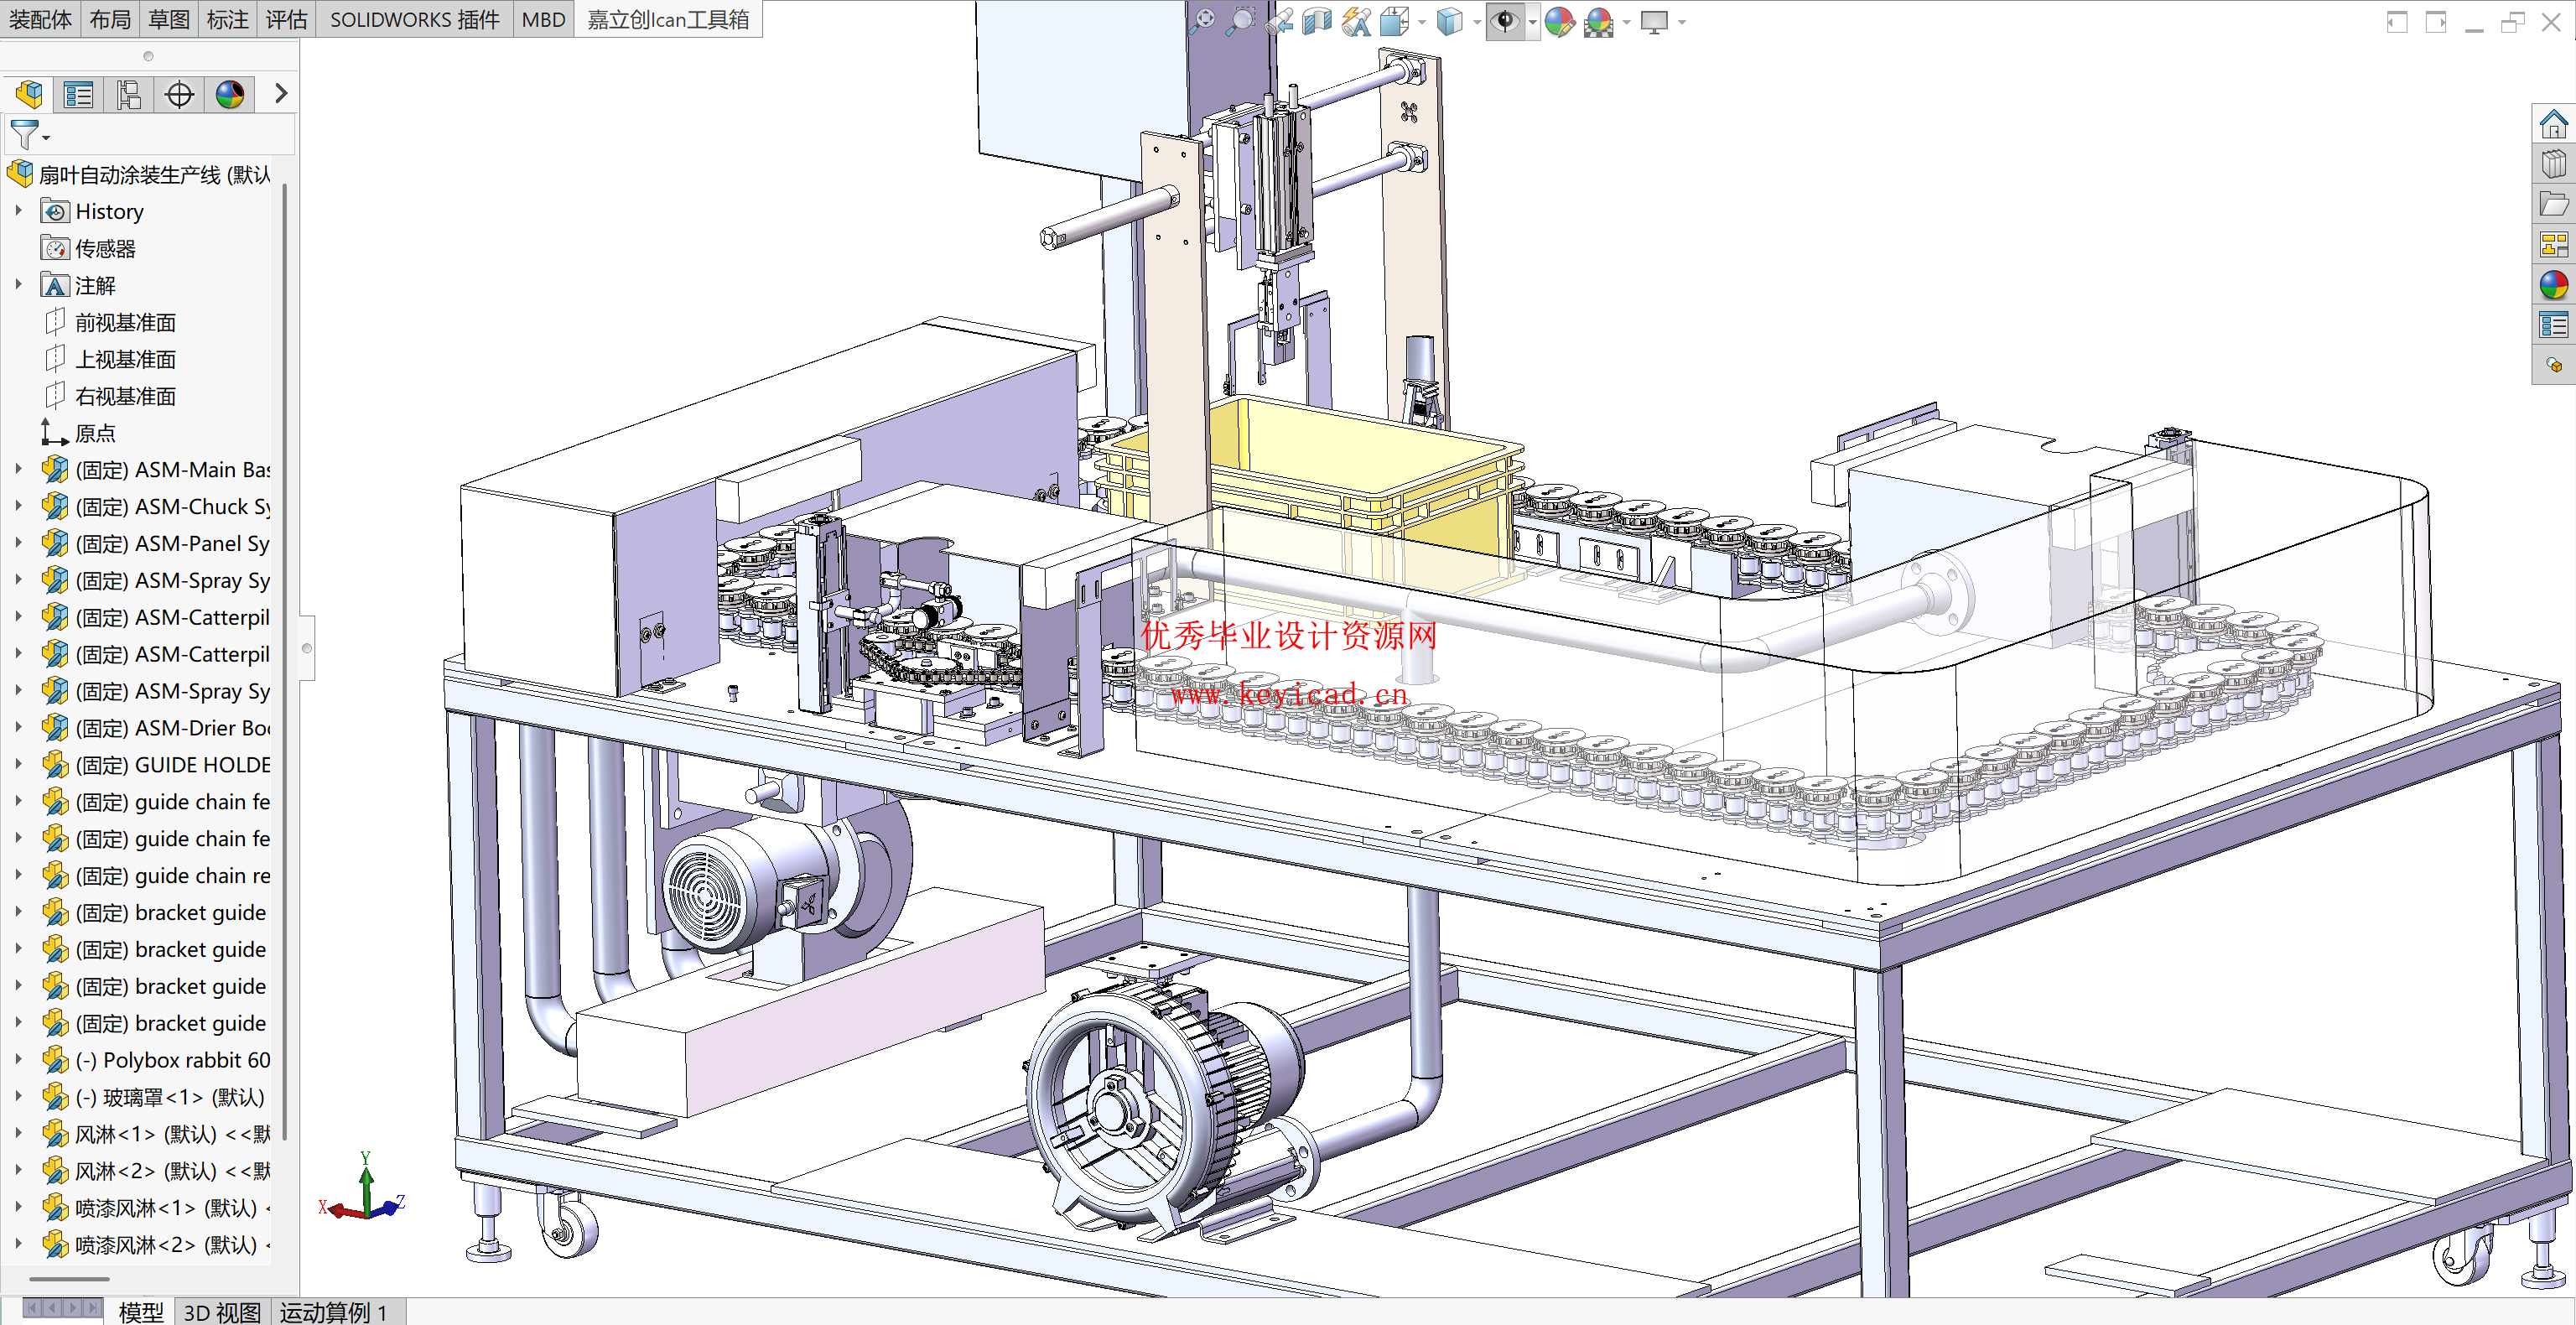Select the top-level 扇叶自动涂装生产线 assembly
This screenshot has height=1325, width=2576.
pos(139,175)
